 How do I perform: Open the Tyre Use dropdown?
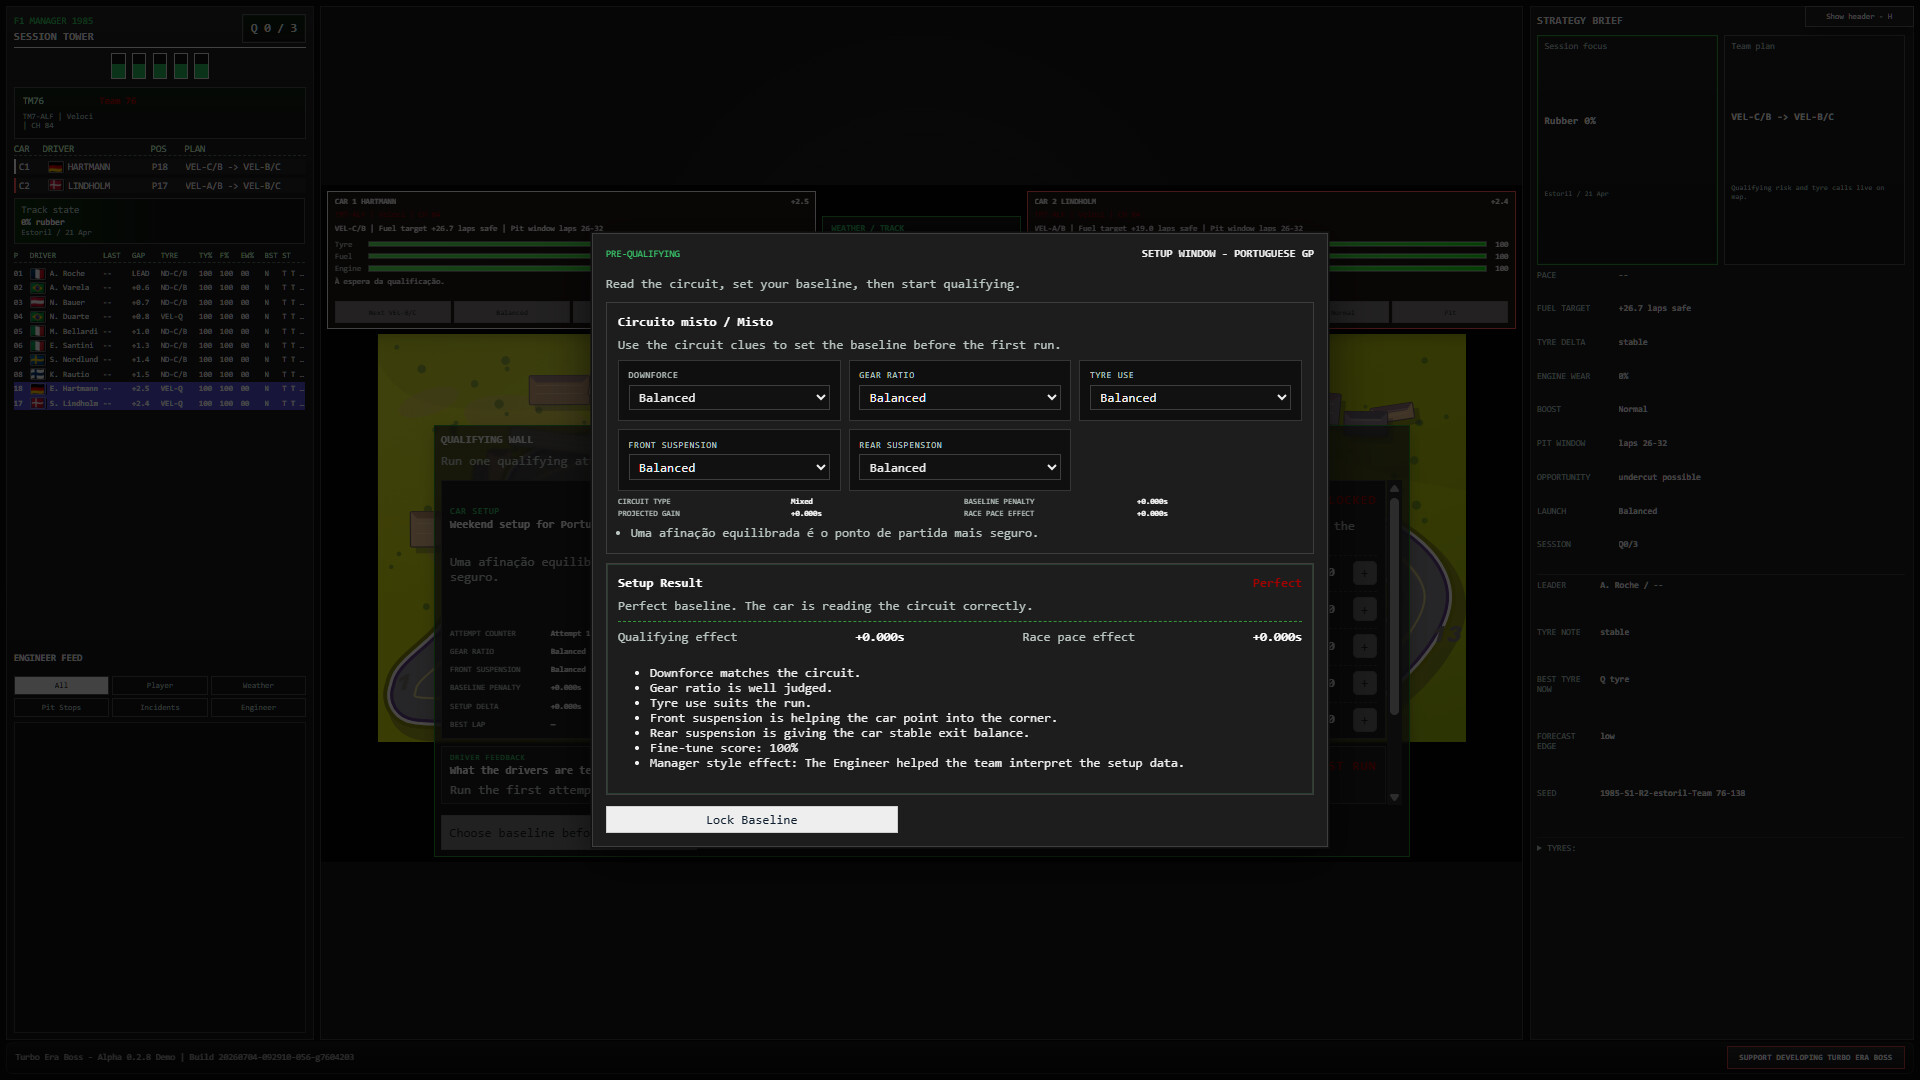(x=1190, y=398)
